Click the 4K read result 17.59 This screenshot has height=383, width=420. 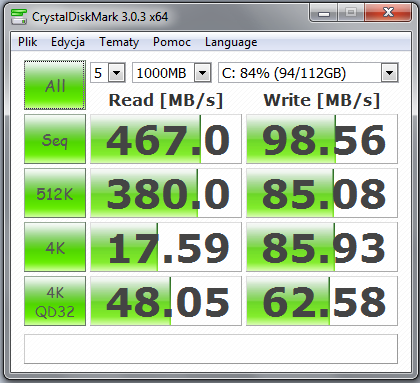166,247
